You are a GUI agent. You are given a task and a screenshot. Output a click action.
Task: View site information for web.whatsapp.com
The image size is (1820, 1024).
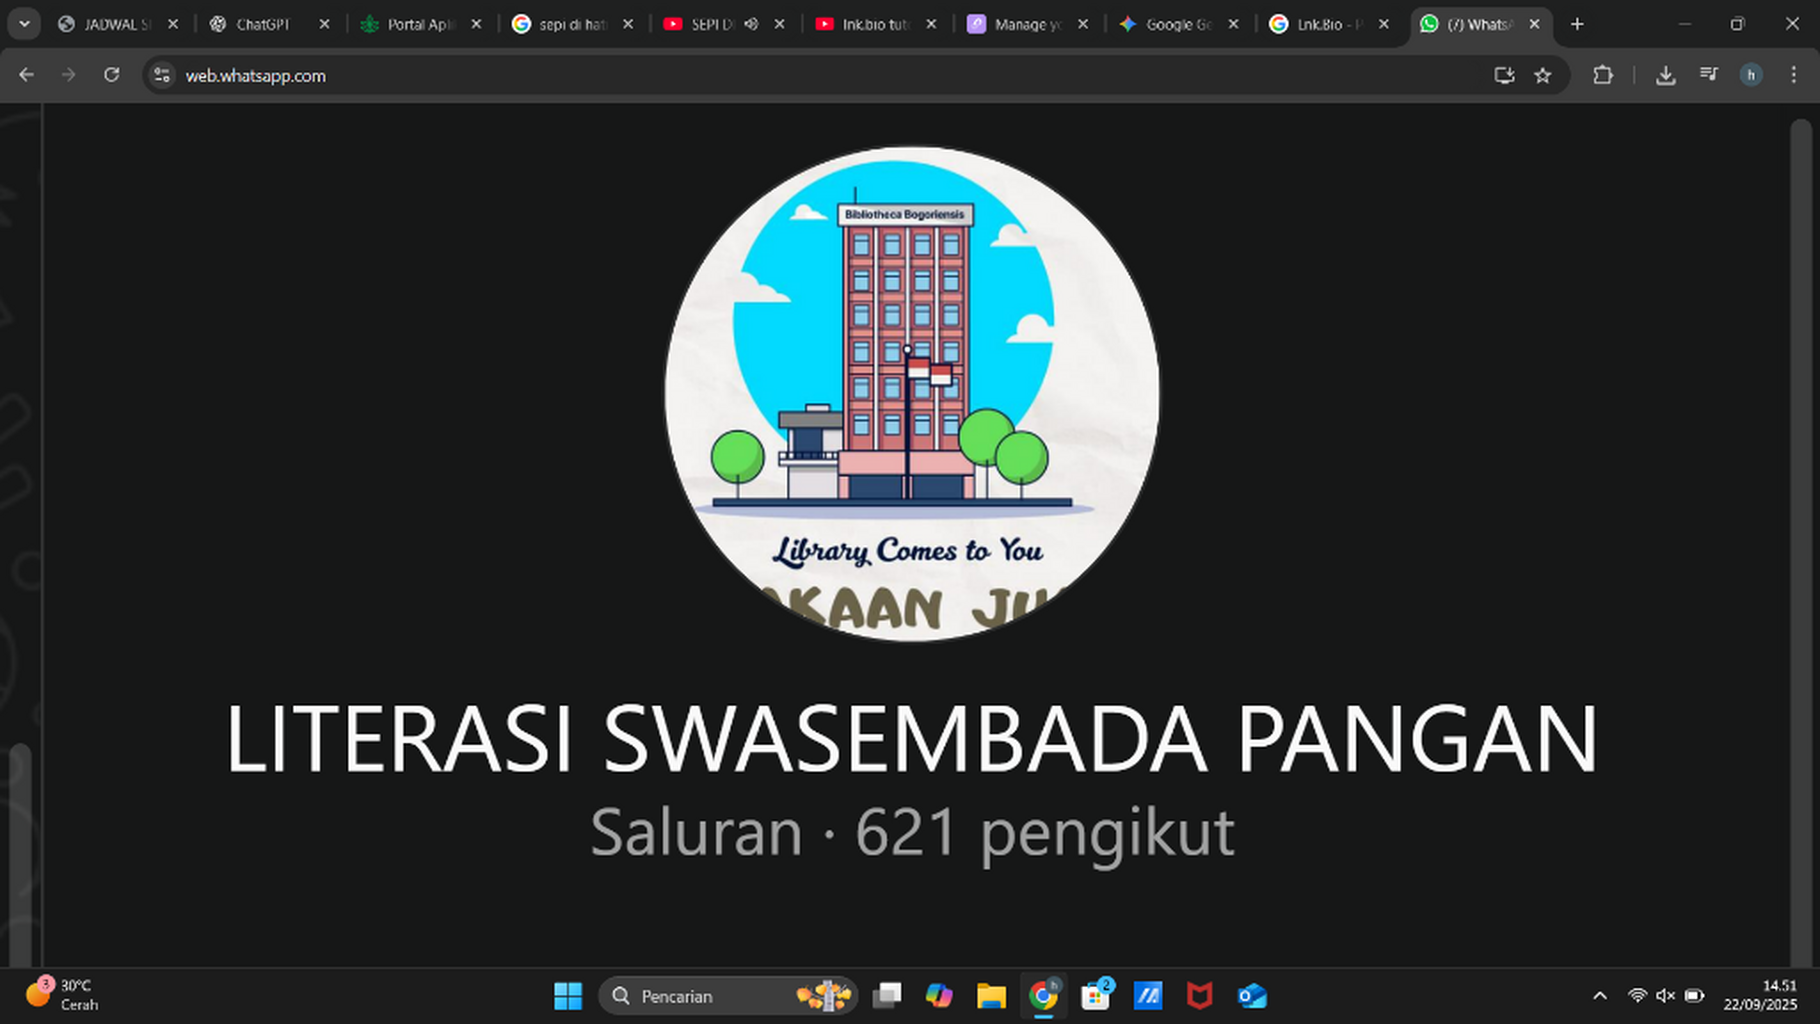tap(162, 75)
